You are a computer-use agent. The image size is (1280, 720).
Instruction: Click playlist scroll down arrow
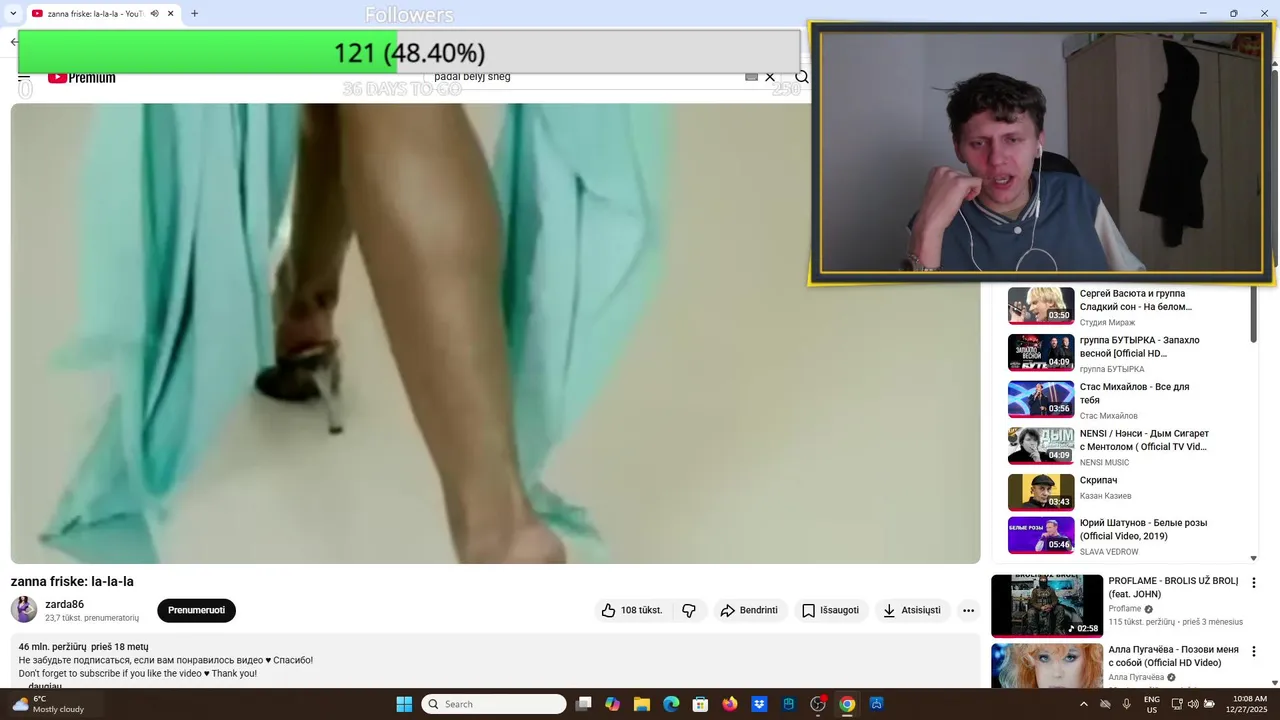coord(1254,558)
